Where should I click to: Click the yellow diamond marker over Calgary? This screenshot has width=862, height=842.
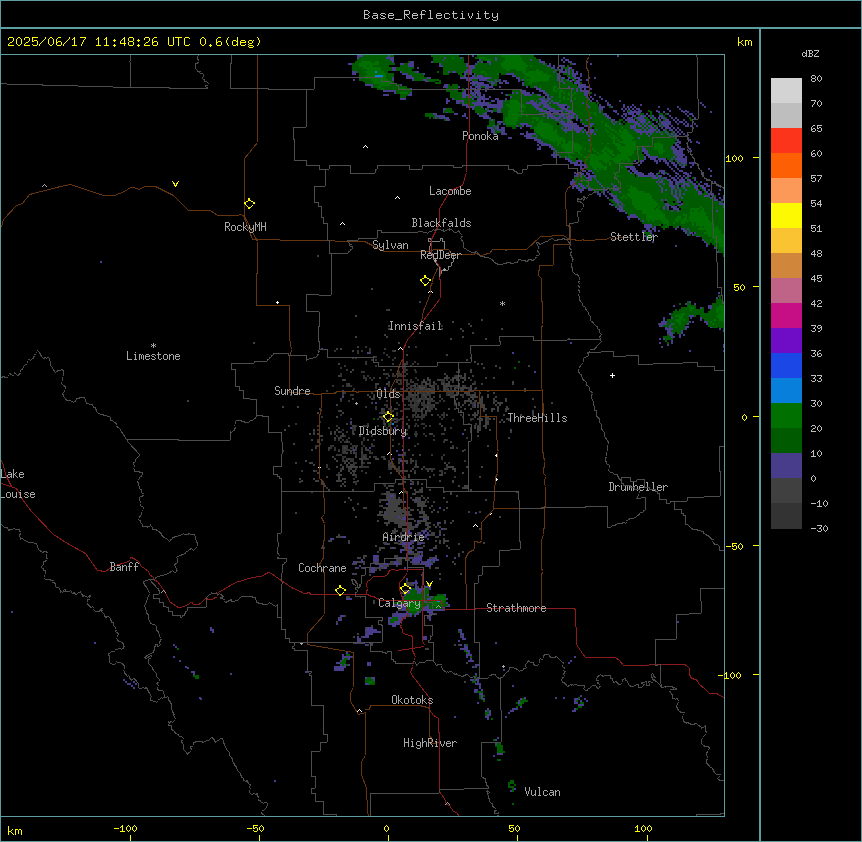[x=405, y=589]
